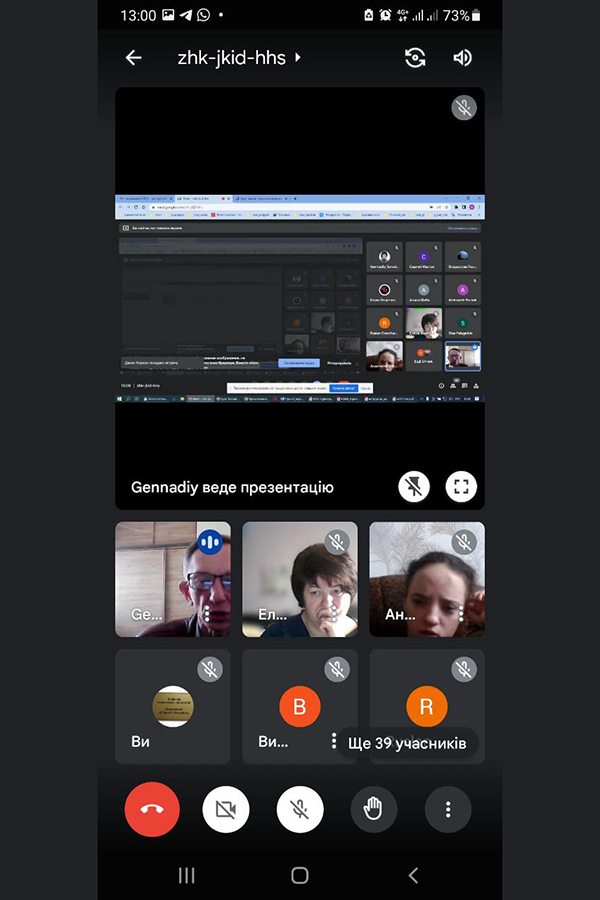Open options for the Ge... tile
600x900 pixels.
click(x=207, y=614)
